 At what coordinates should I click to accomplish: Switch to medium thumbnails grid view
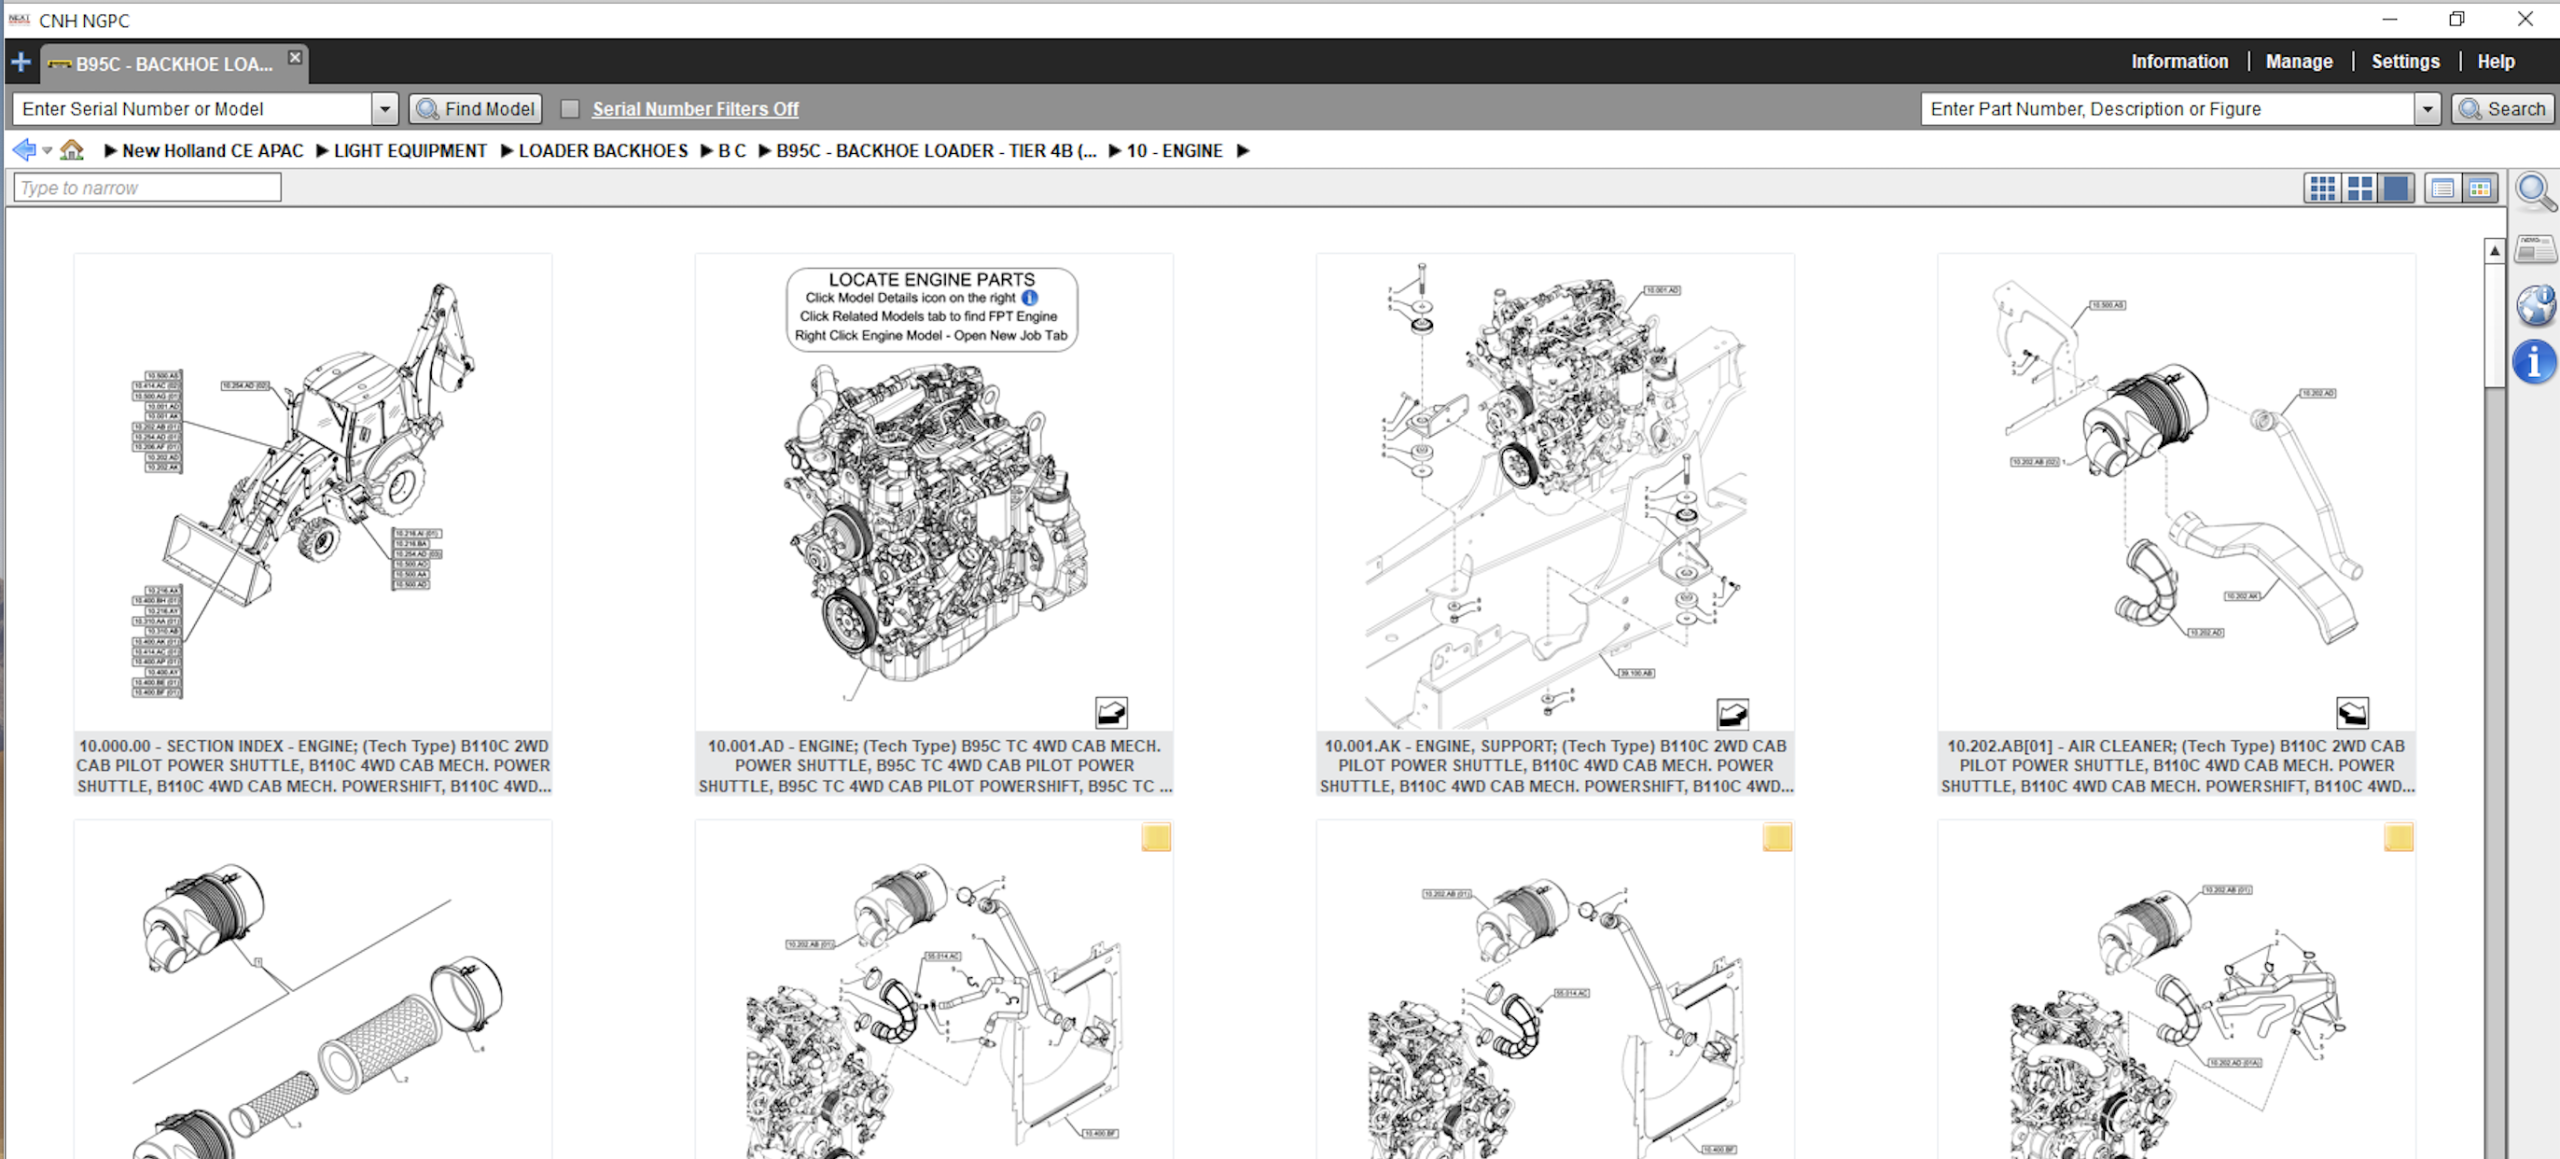point(2360,188)
